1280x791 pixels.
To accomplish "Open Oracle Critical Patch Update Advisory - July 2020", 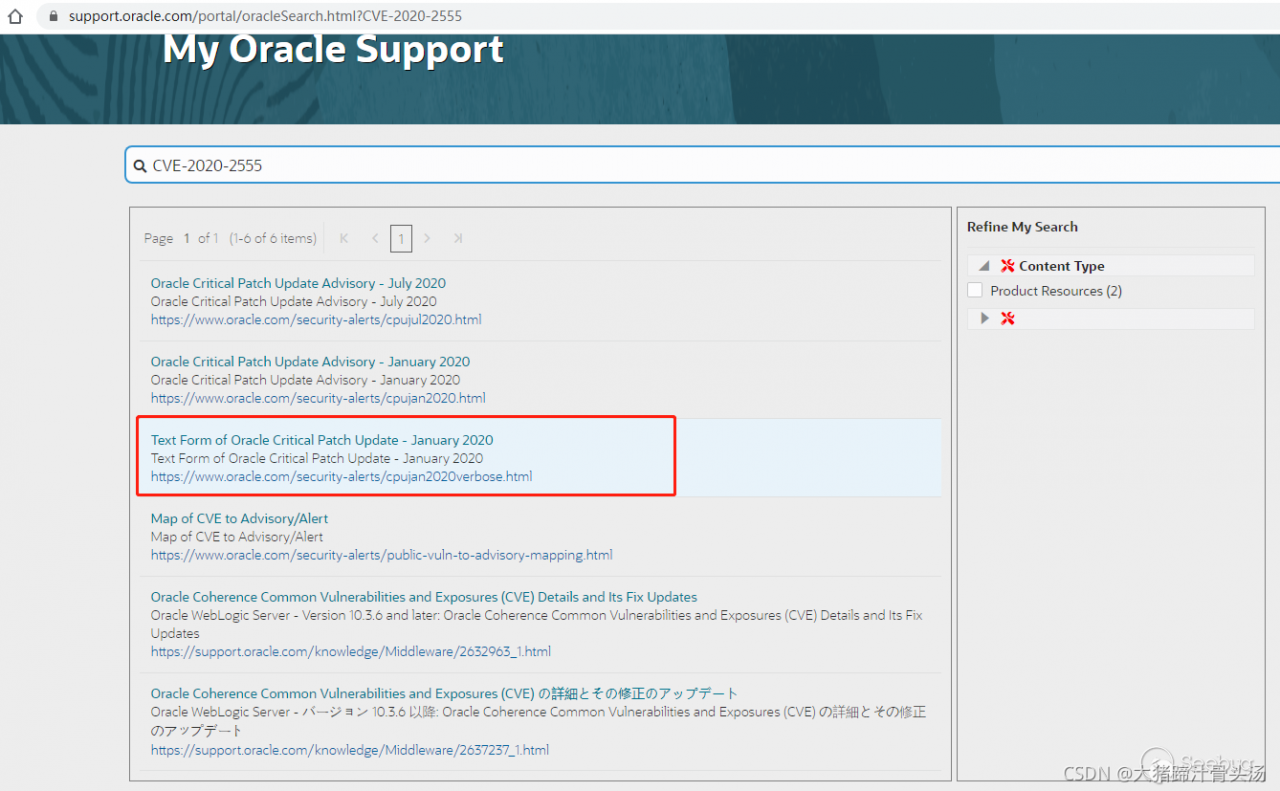I will tap(298, 283).
